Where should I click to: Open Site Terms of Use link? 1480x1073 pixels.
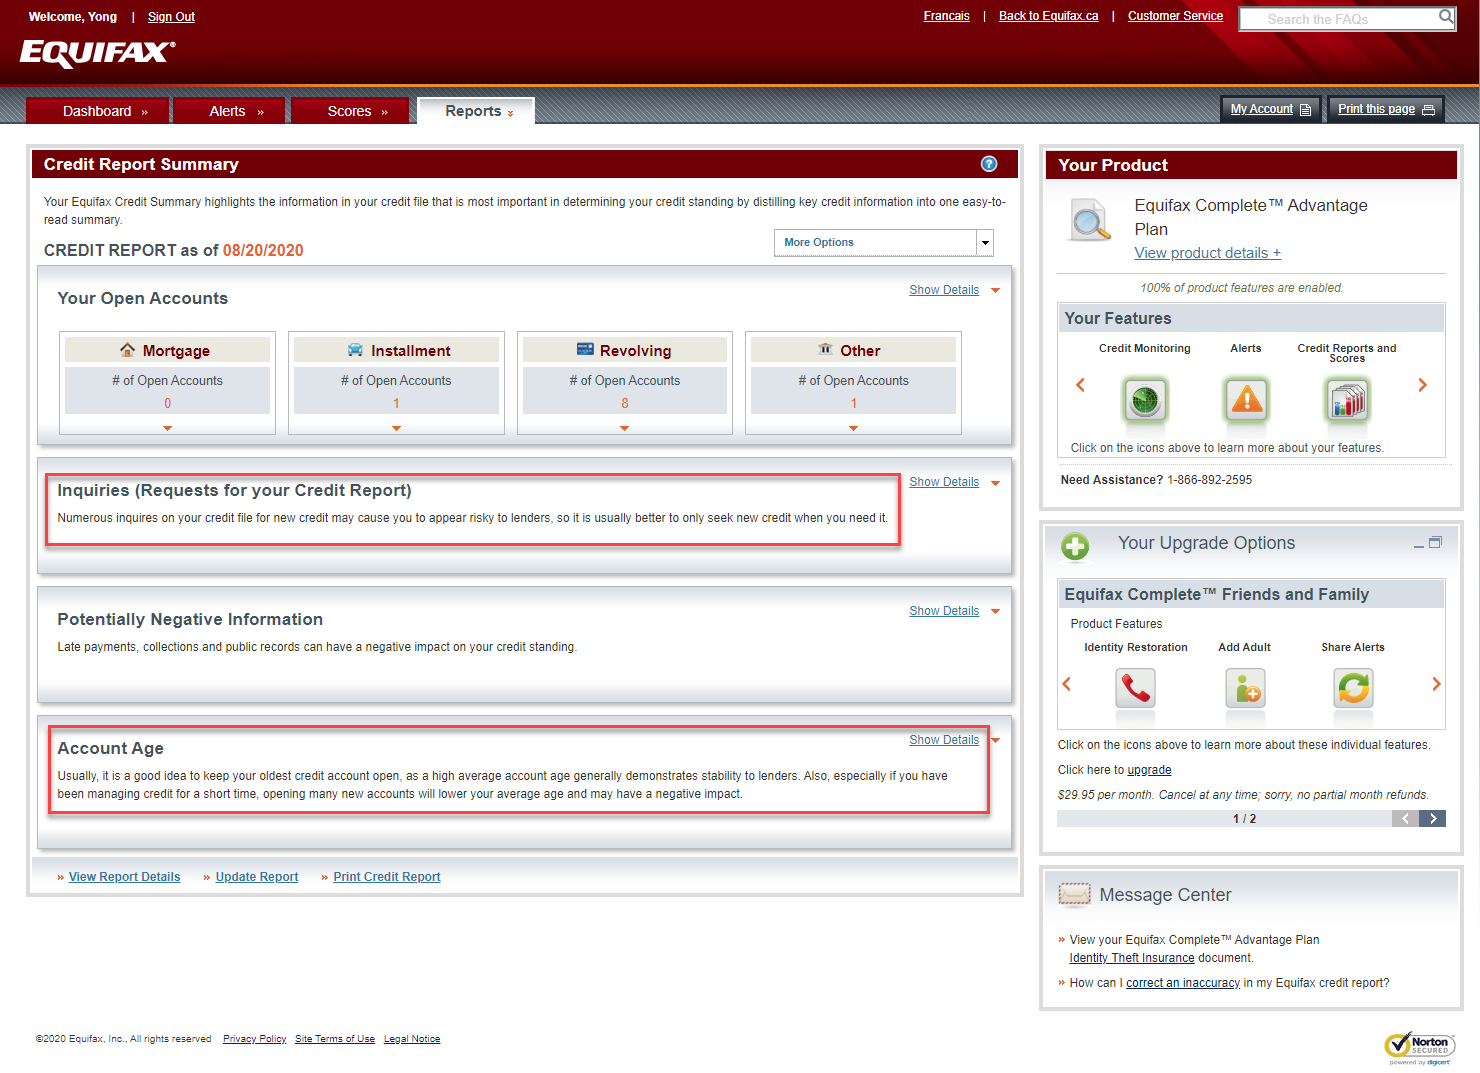point(335,1039)
